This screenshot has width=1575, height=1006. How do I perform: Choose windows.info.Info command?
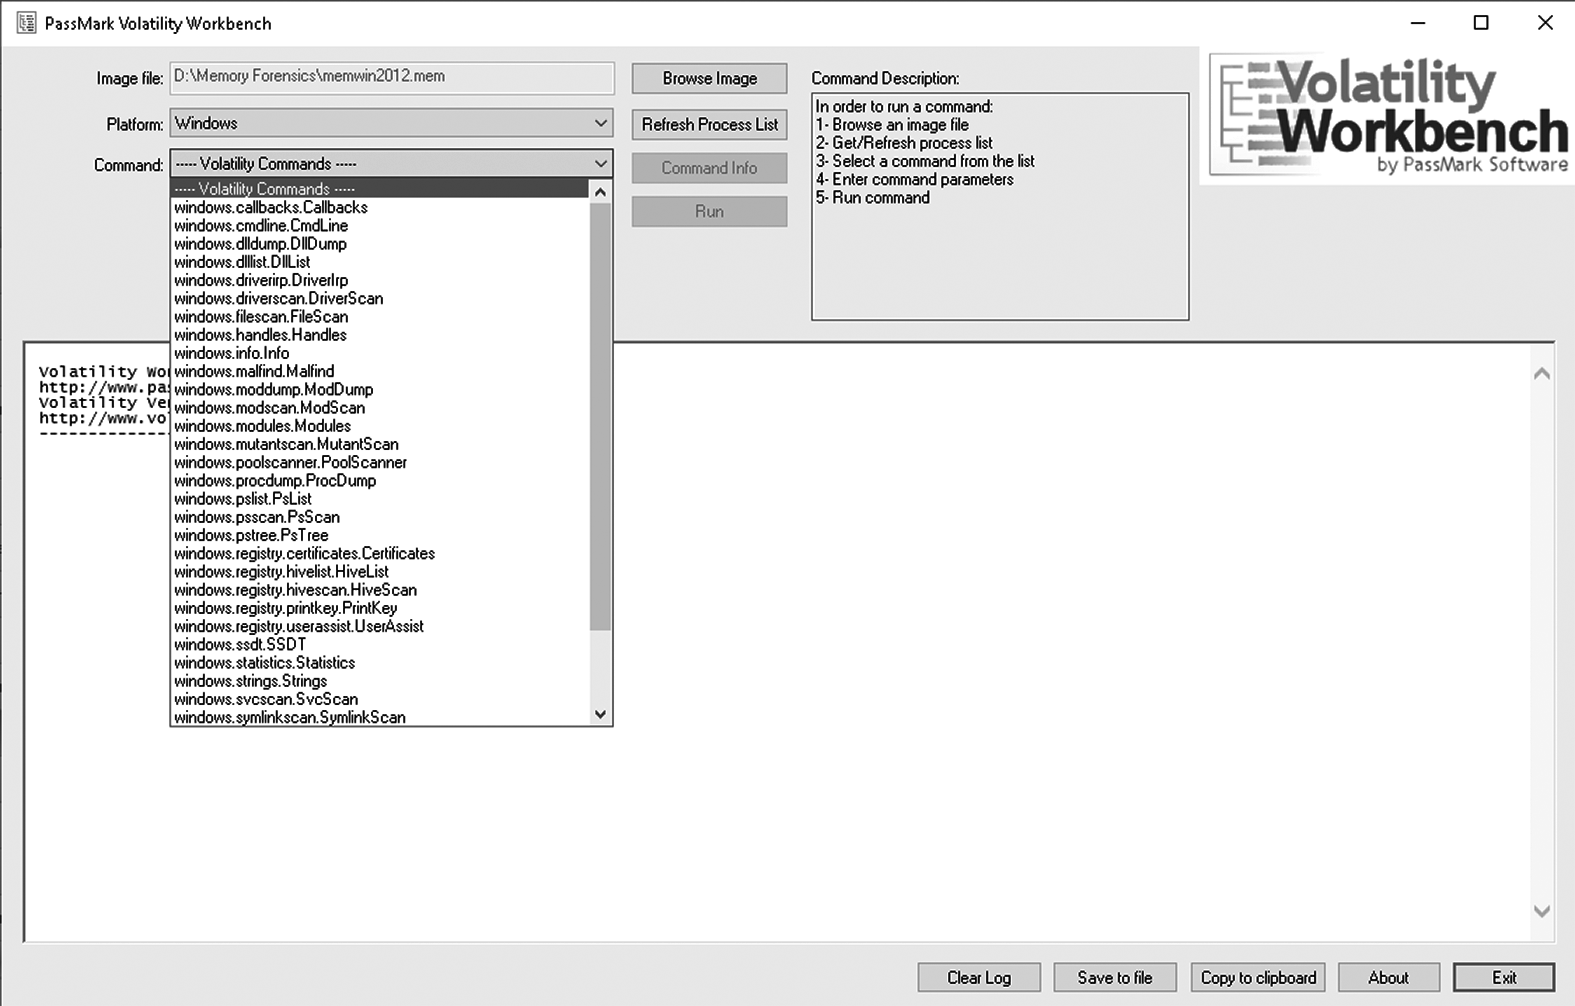380,353
